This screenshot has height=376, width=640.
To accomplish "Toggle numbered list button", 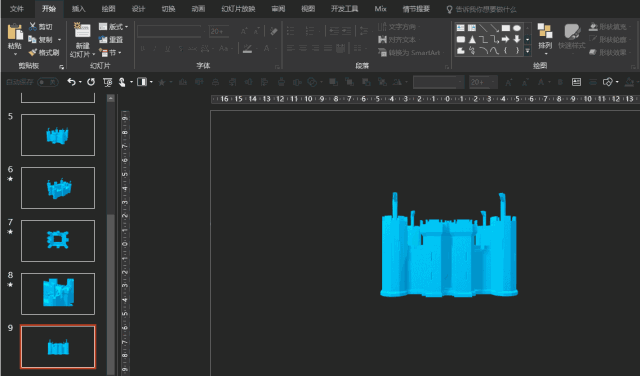I will [310, 31].
